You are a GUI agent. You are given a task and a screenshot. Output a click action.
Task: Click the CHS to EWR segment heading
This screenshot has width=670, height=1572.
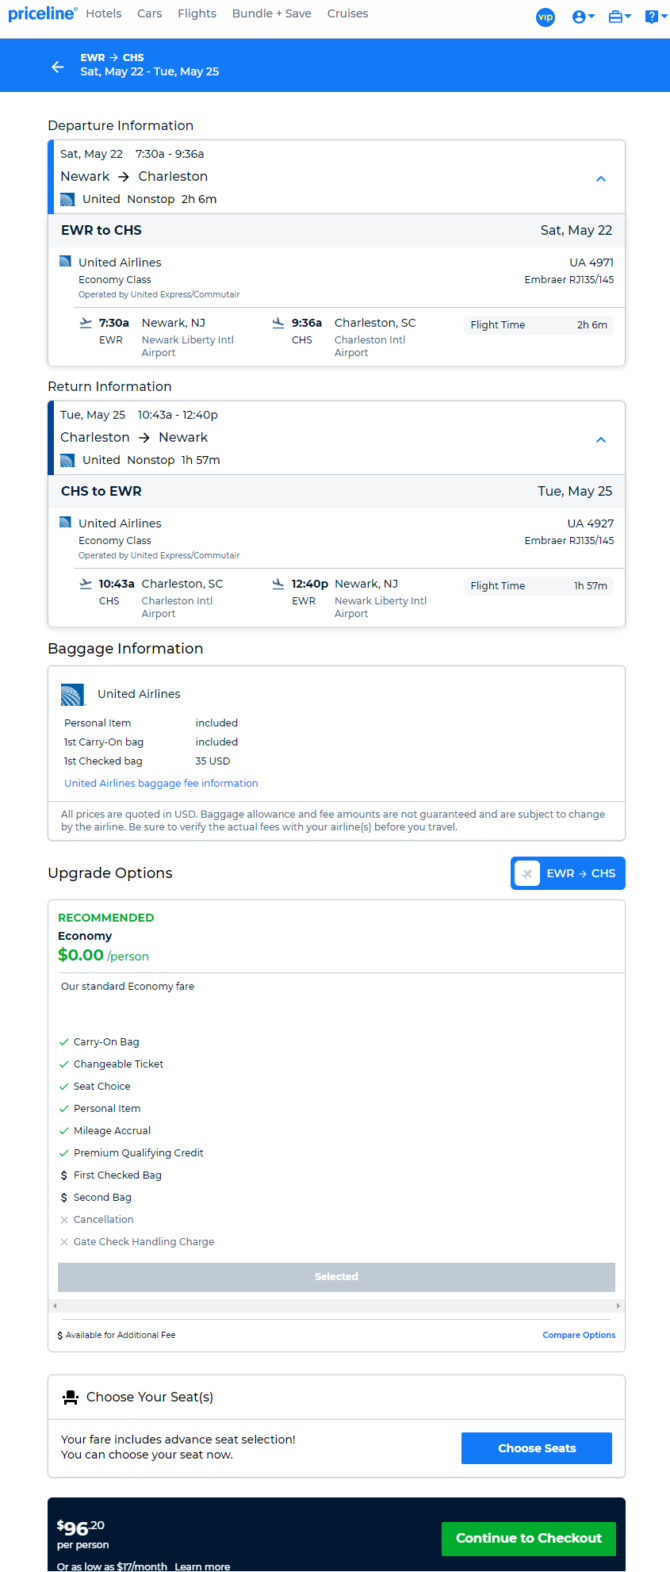pyautogui.click(x=101, y=491)
